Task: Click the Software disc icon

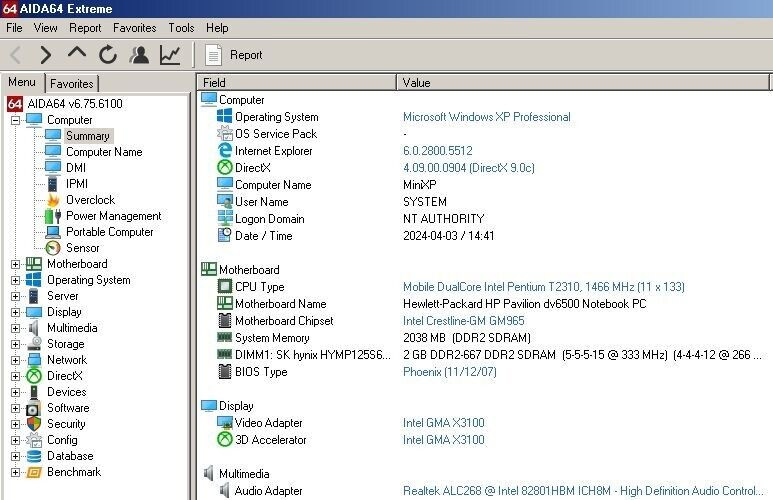Action: pyautogui.click(x=34, y=408)
